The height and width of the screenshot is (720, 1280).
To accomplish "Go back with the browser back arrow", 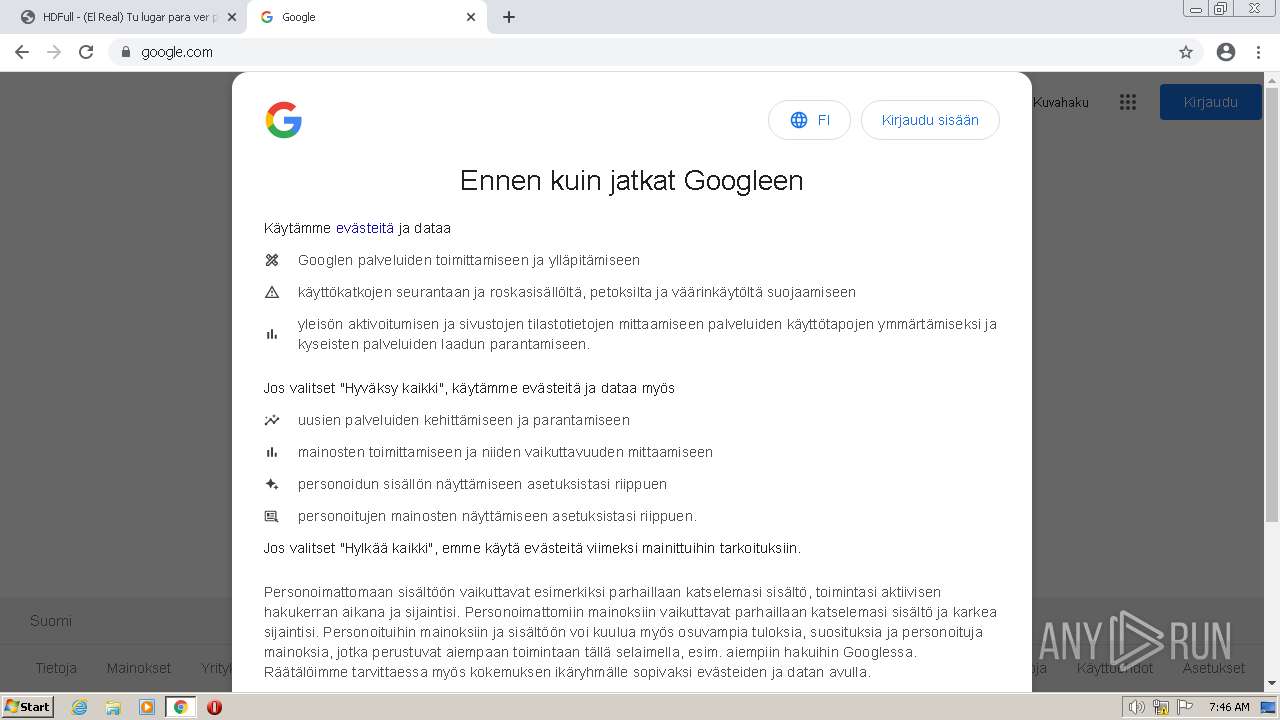I will tap(22, 52).
